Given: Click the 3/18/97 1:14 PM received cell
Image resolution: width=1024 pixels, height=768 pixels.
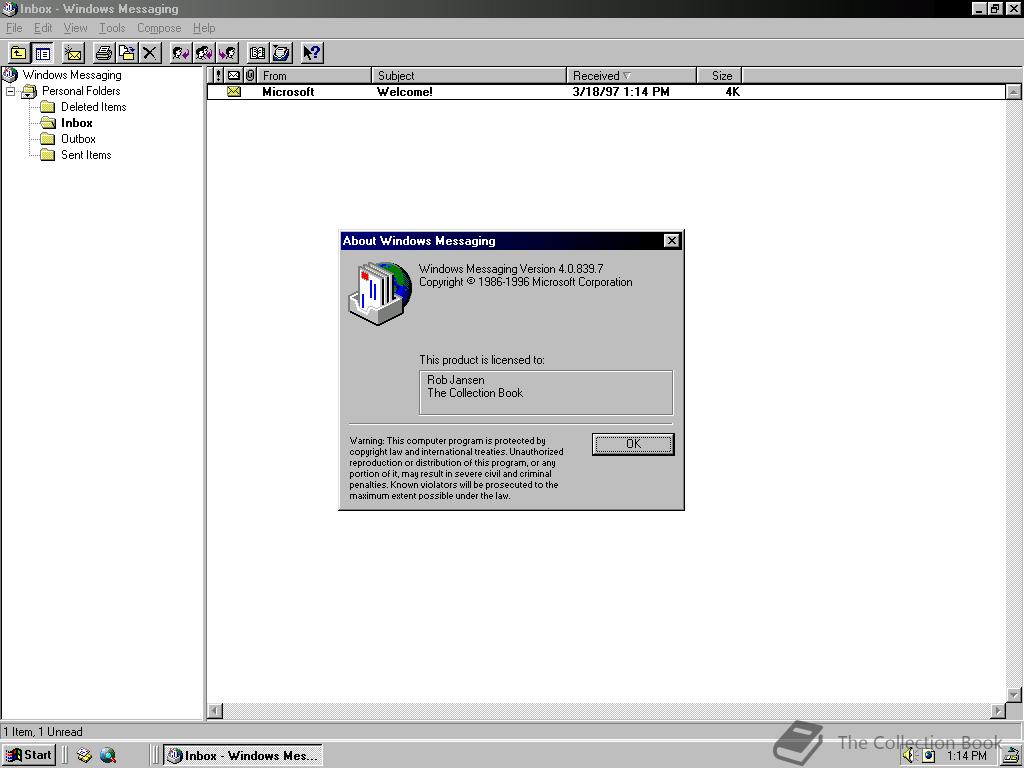Looking at the screenshot, I should point(621,92).
